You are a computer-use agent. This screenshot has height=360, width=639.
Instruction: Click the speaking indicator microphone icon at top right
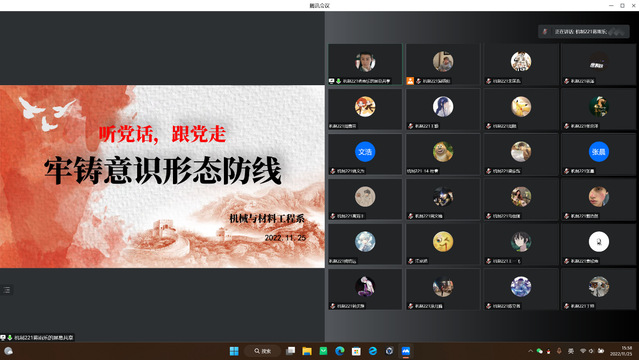(545, 31)
